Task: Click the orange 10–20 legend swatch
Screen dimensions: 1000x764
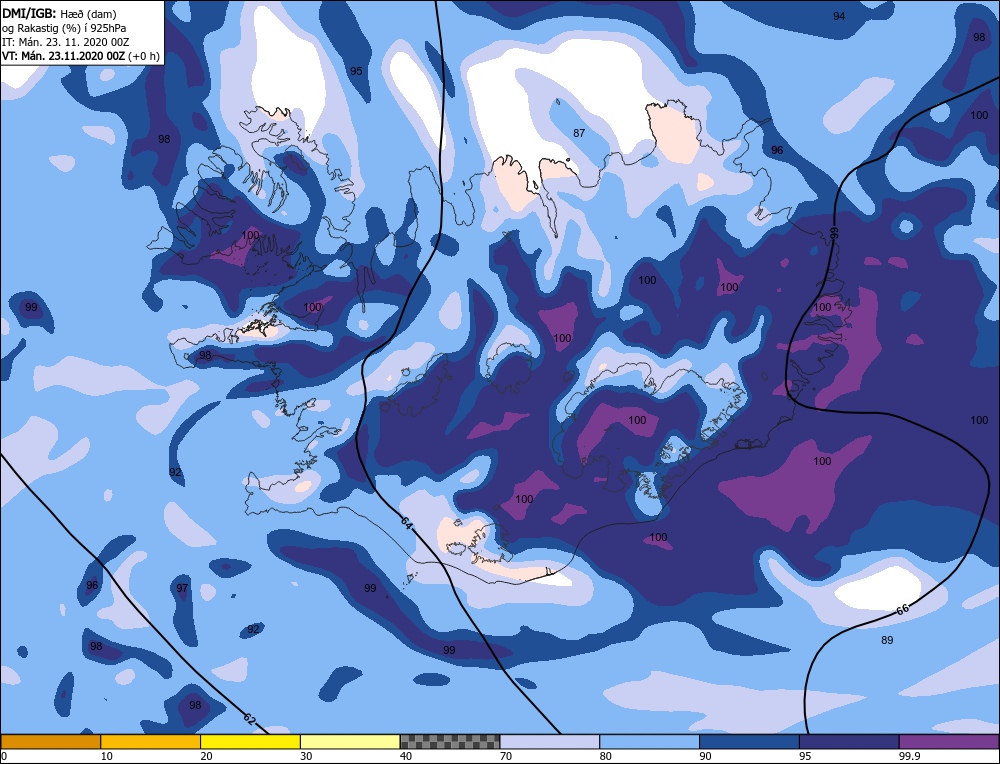Action: (x=151, y=741)
